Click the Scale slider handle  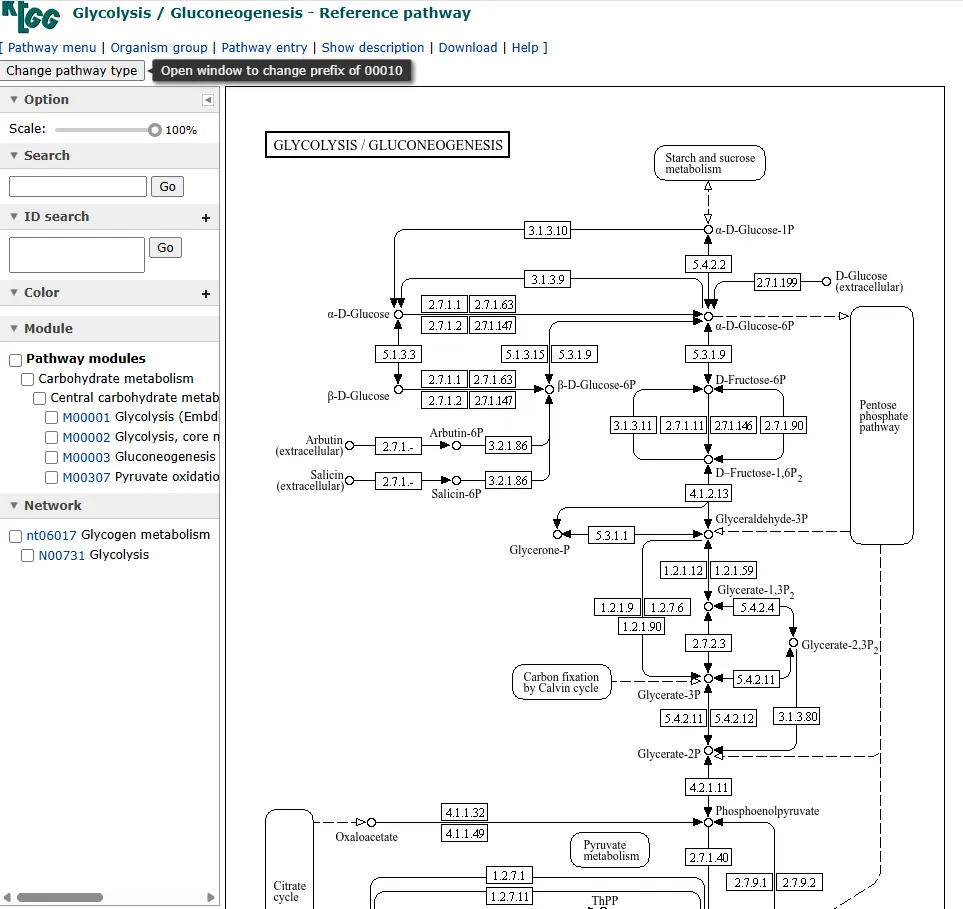coord(155,130)
